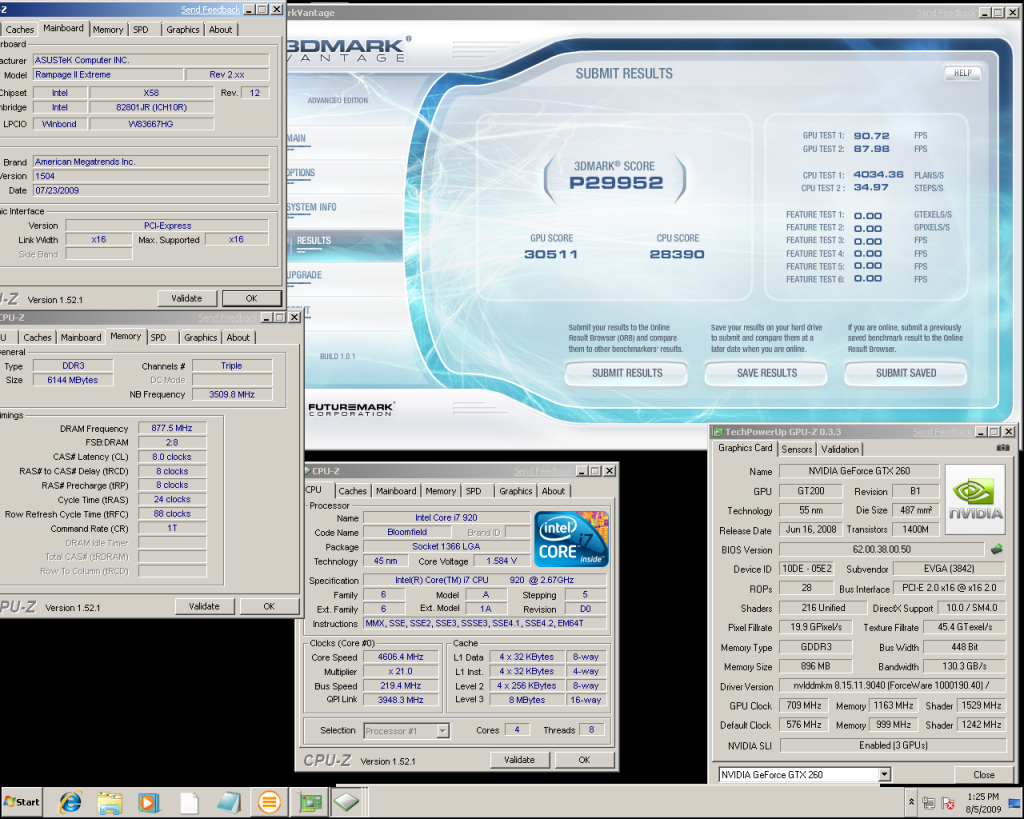The image size is (1024, 819).
Task: Click the Save Results button
Action: click(766, 373)
